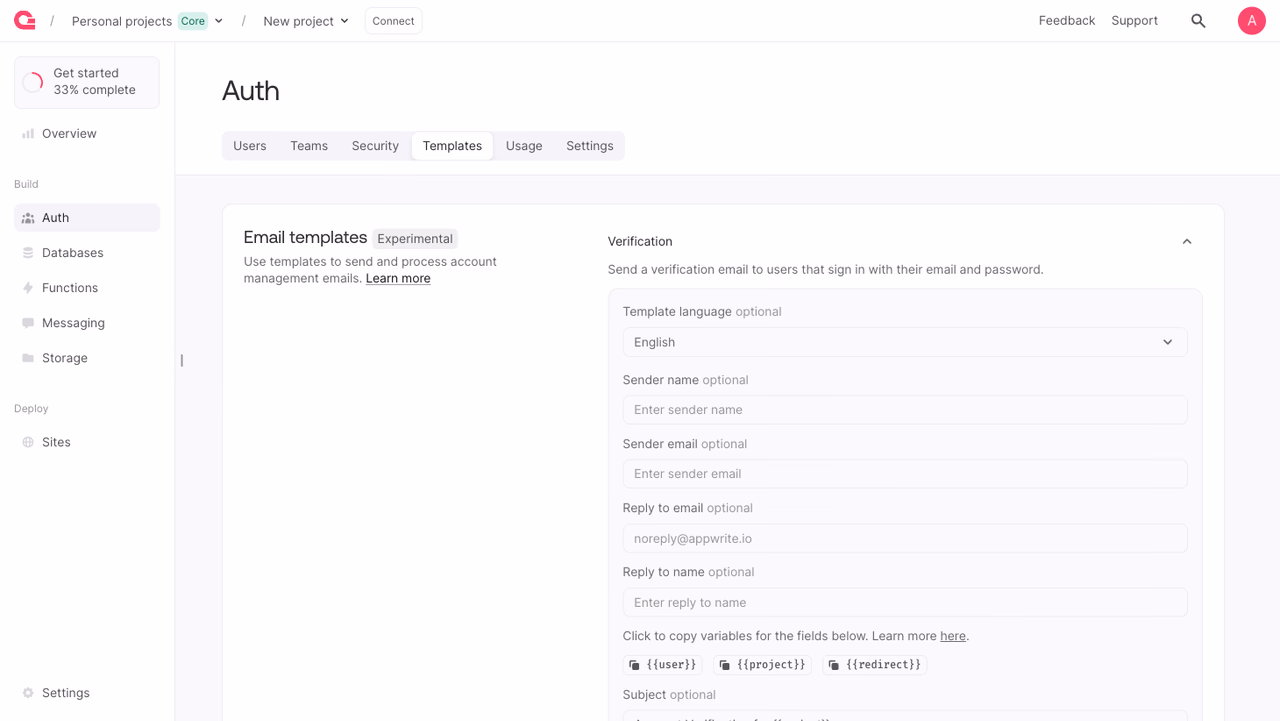Viewport: 1280px width, 721px height.
Task: Open Messaging in the sidebar
Action: 87,323
